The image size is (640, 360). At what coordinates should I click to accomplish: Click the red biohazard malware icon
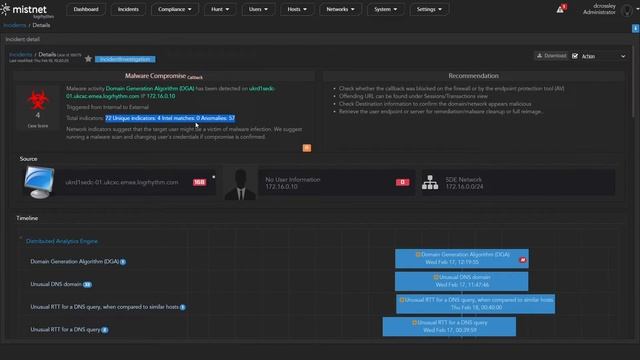pos(38,100)
